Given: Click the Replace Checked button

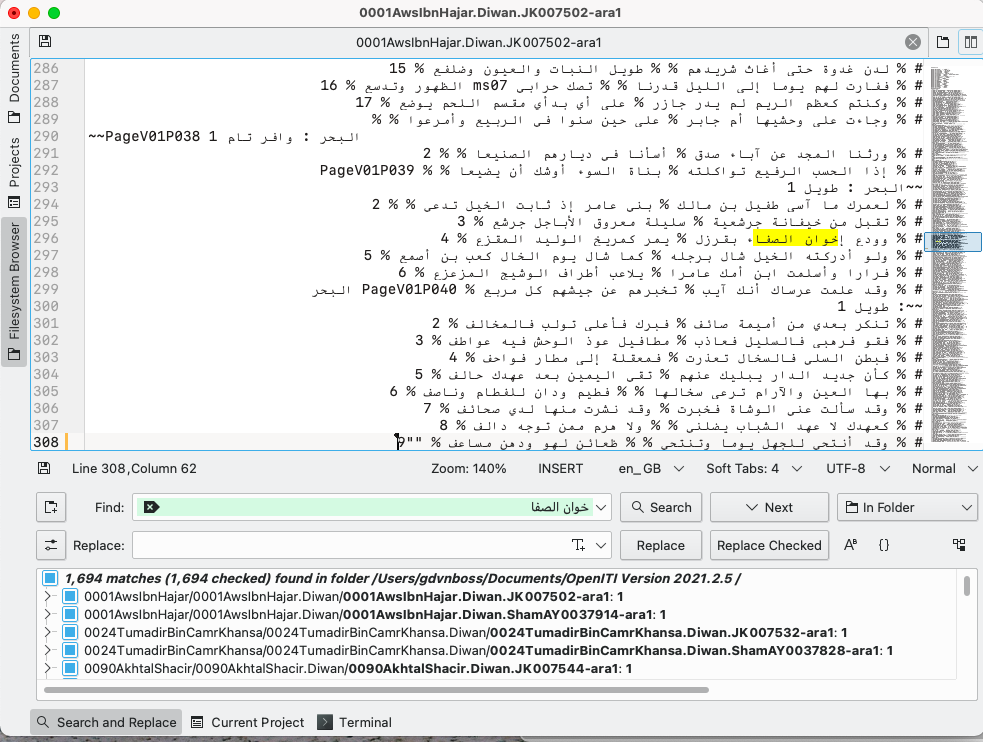Looking at the screenshot, I should point(768,545).
